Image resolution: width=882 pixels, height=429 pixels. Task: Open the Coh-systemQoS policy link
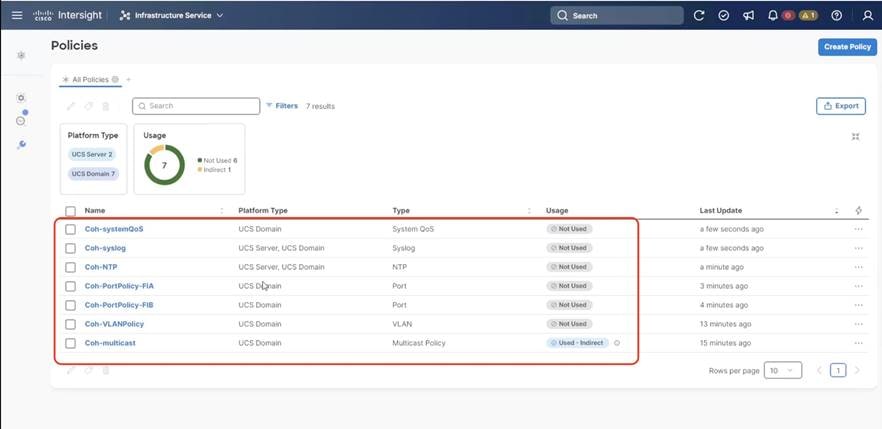114,229
